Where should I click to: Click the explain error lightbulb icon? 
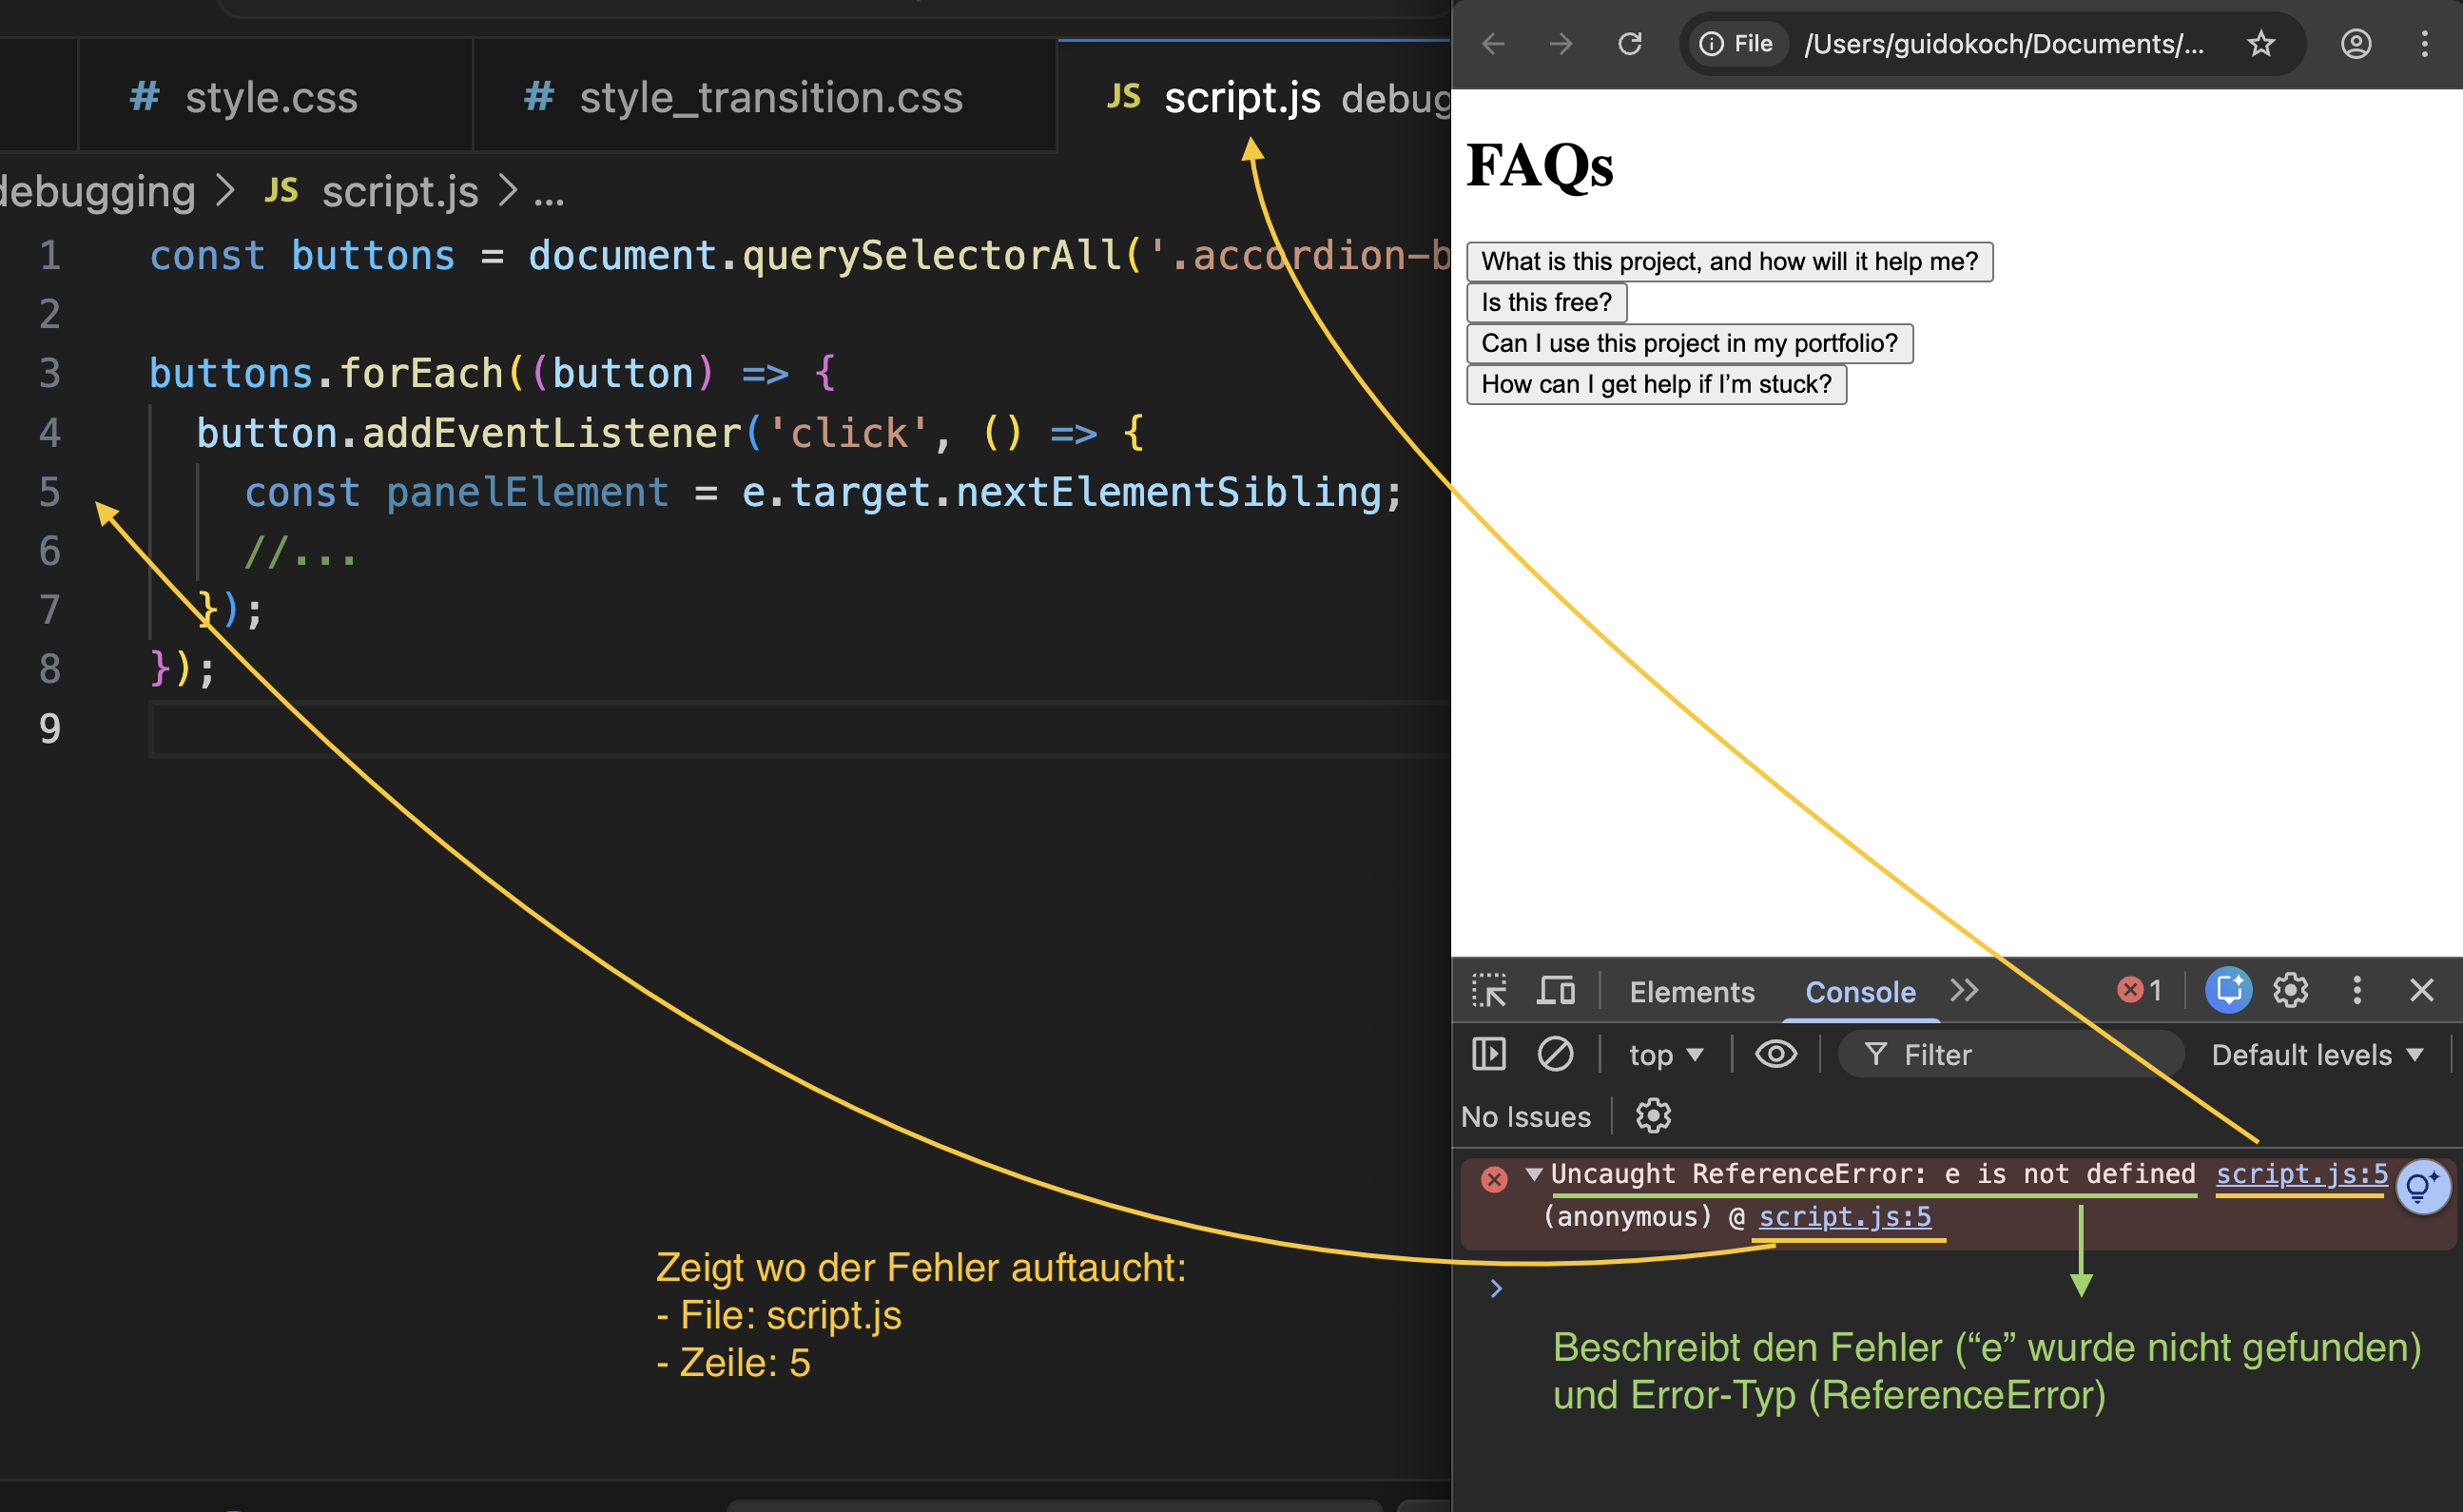click(x=2422, y=1187)
